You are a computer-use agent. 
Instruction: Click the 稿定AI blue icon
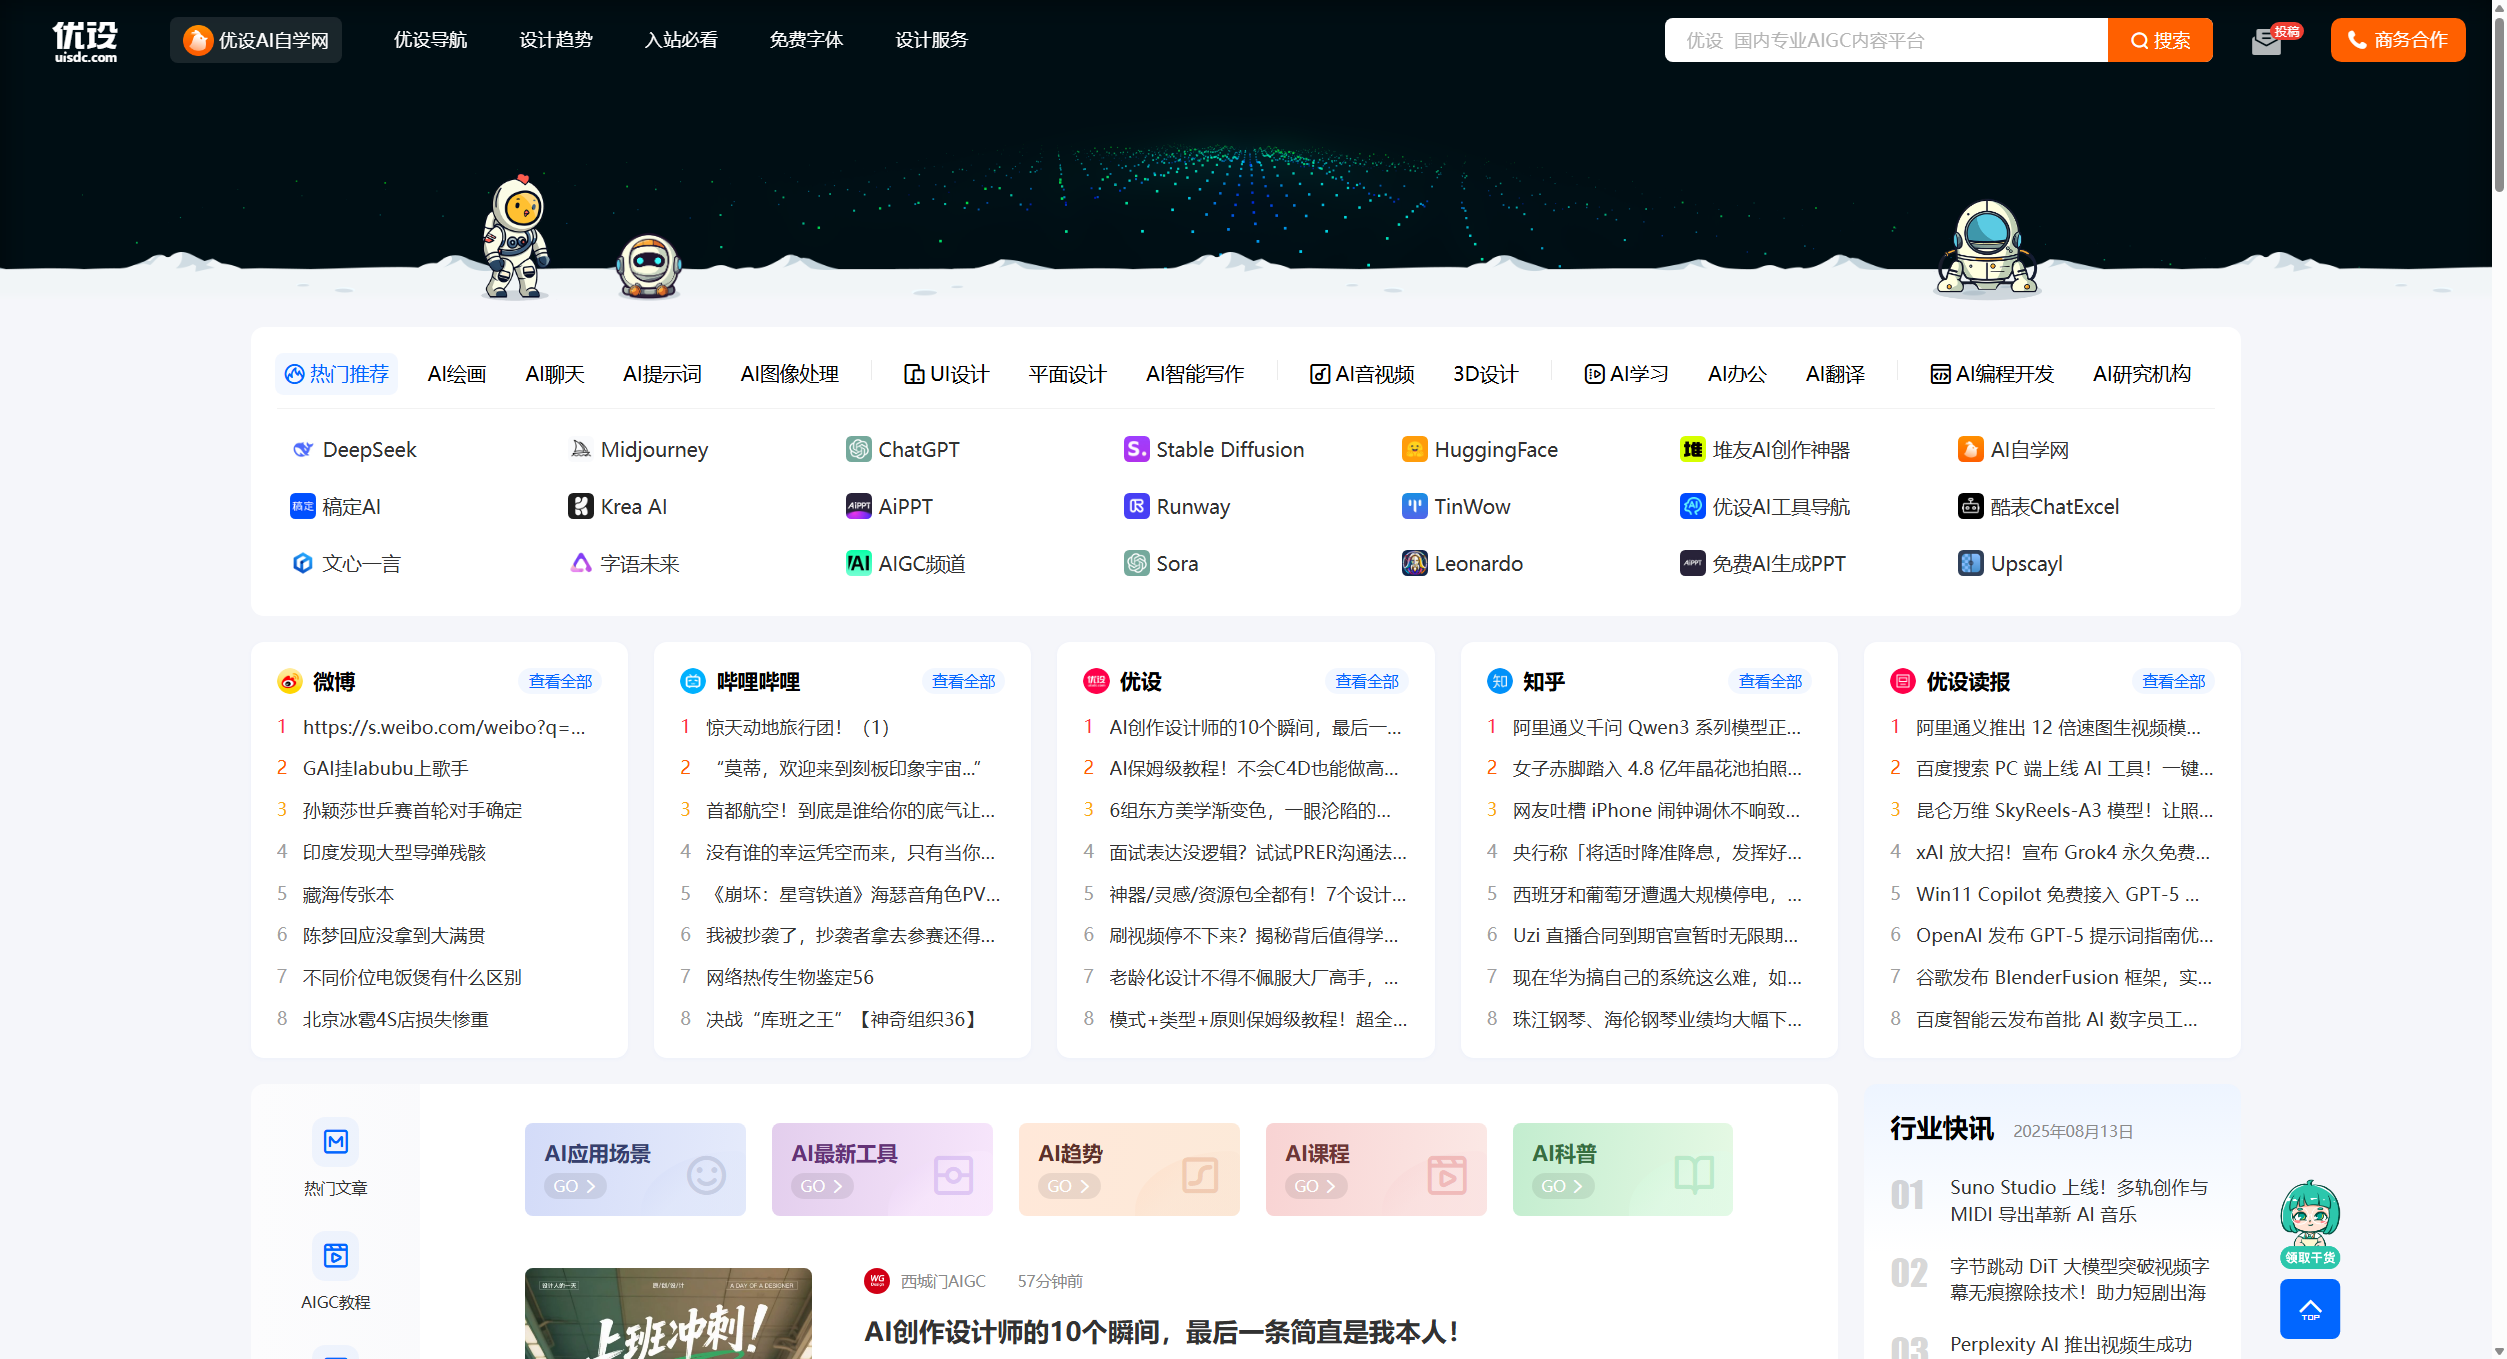[302, 507]
